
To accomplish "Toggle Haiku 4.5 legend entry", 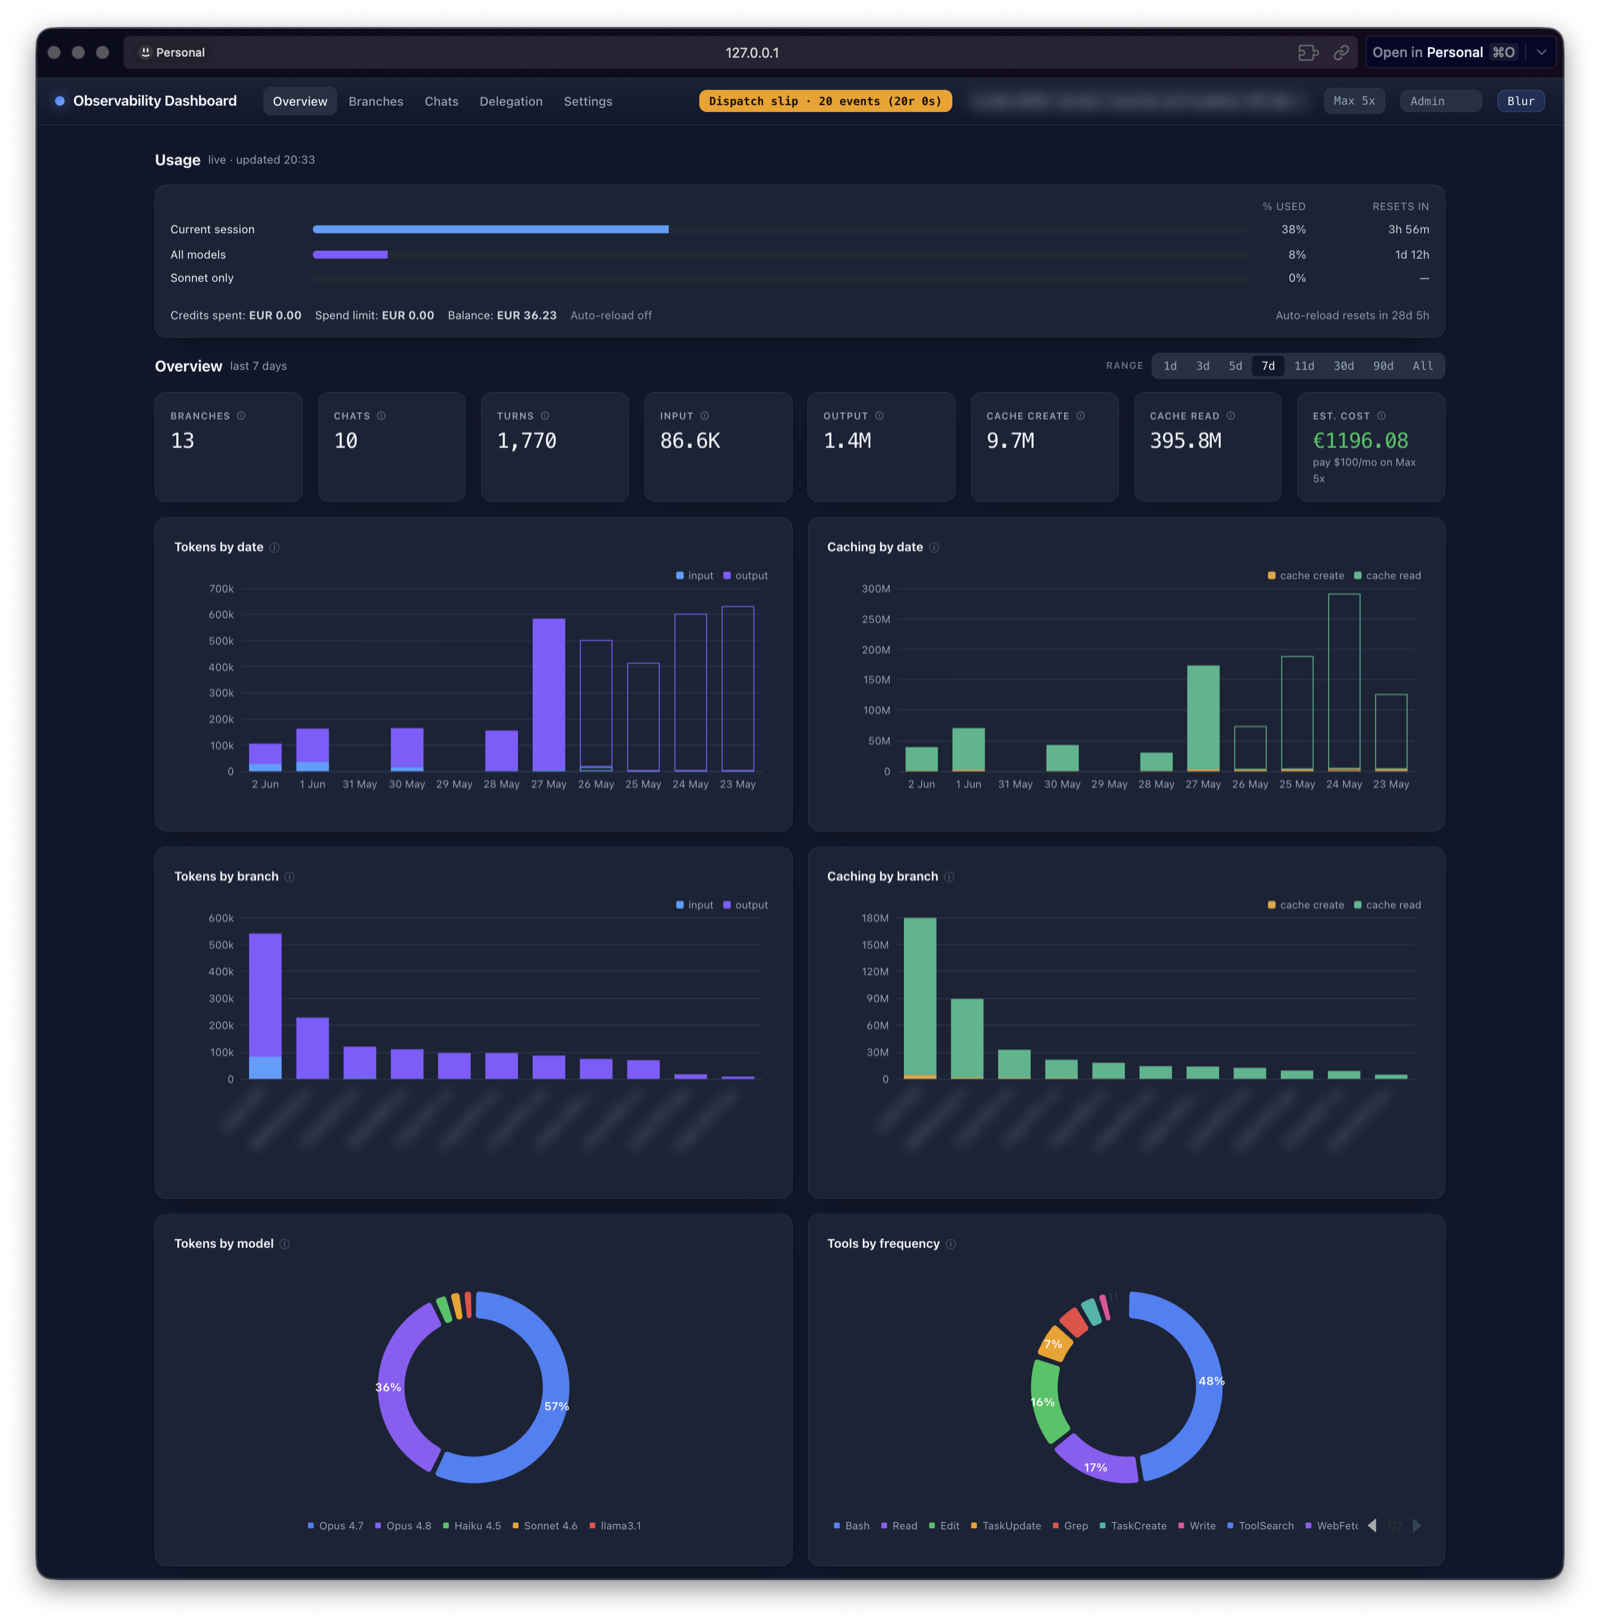I will [472, 1526].
